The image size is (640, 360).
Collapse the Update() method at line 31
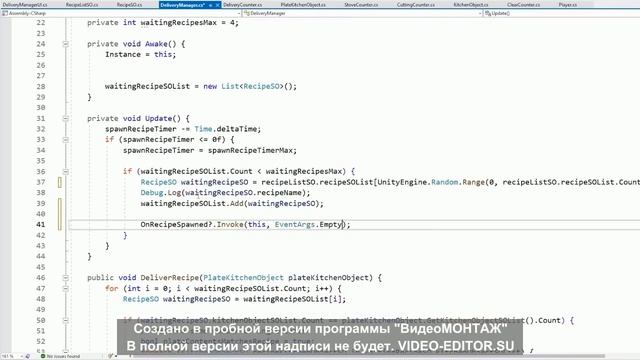pos(65,118)
